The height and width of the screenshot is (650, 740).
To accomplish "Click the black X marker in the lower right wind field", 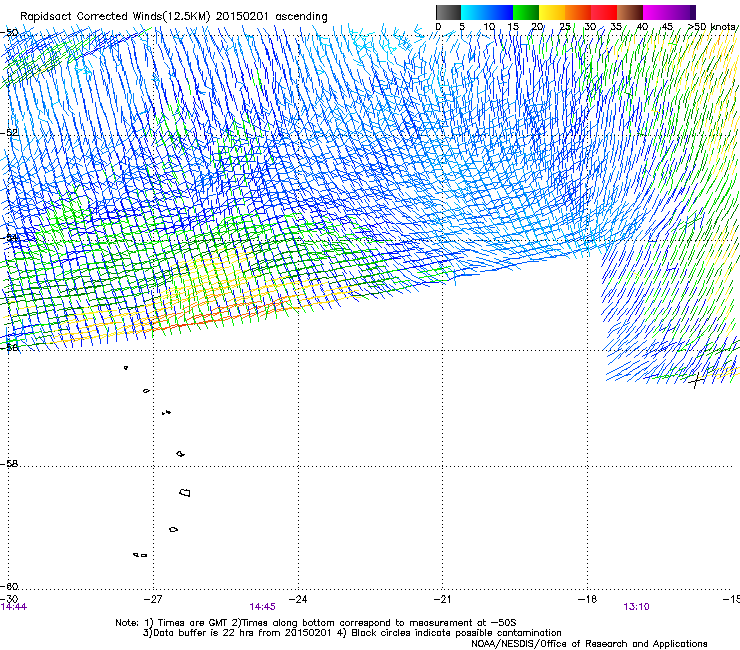I will pyautogui.click(x=697, y=380).
